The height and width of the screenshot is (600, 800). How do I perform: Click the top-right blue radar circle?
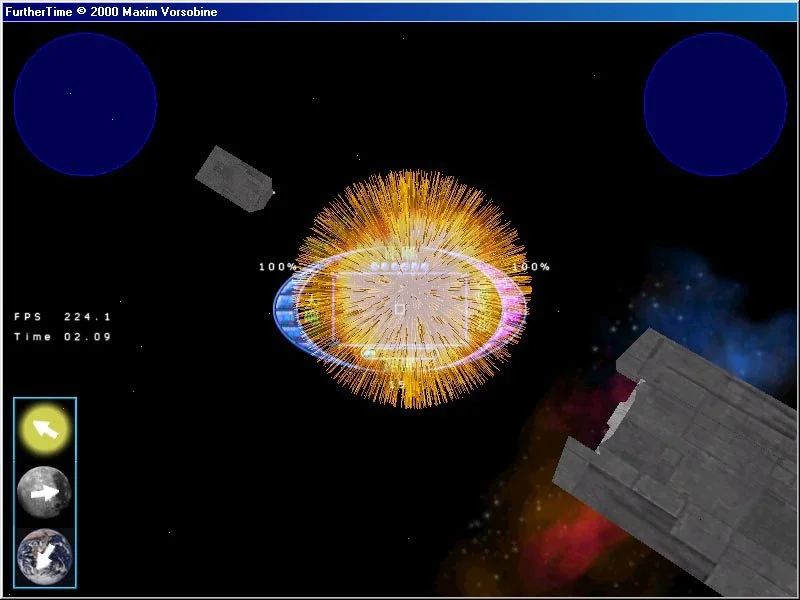tap(715, 104)
